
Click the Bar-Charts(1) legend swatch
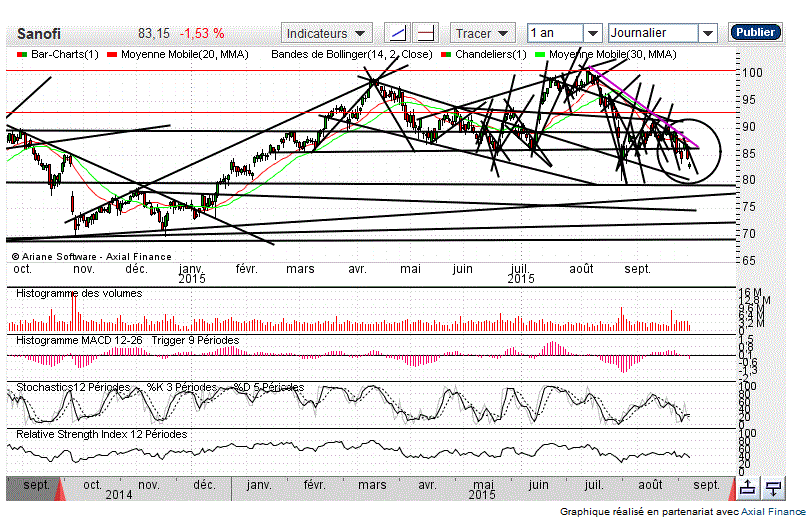tap(21, 55)
